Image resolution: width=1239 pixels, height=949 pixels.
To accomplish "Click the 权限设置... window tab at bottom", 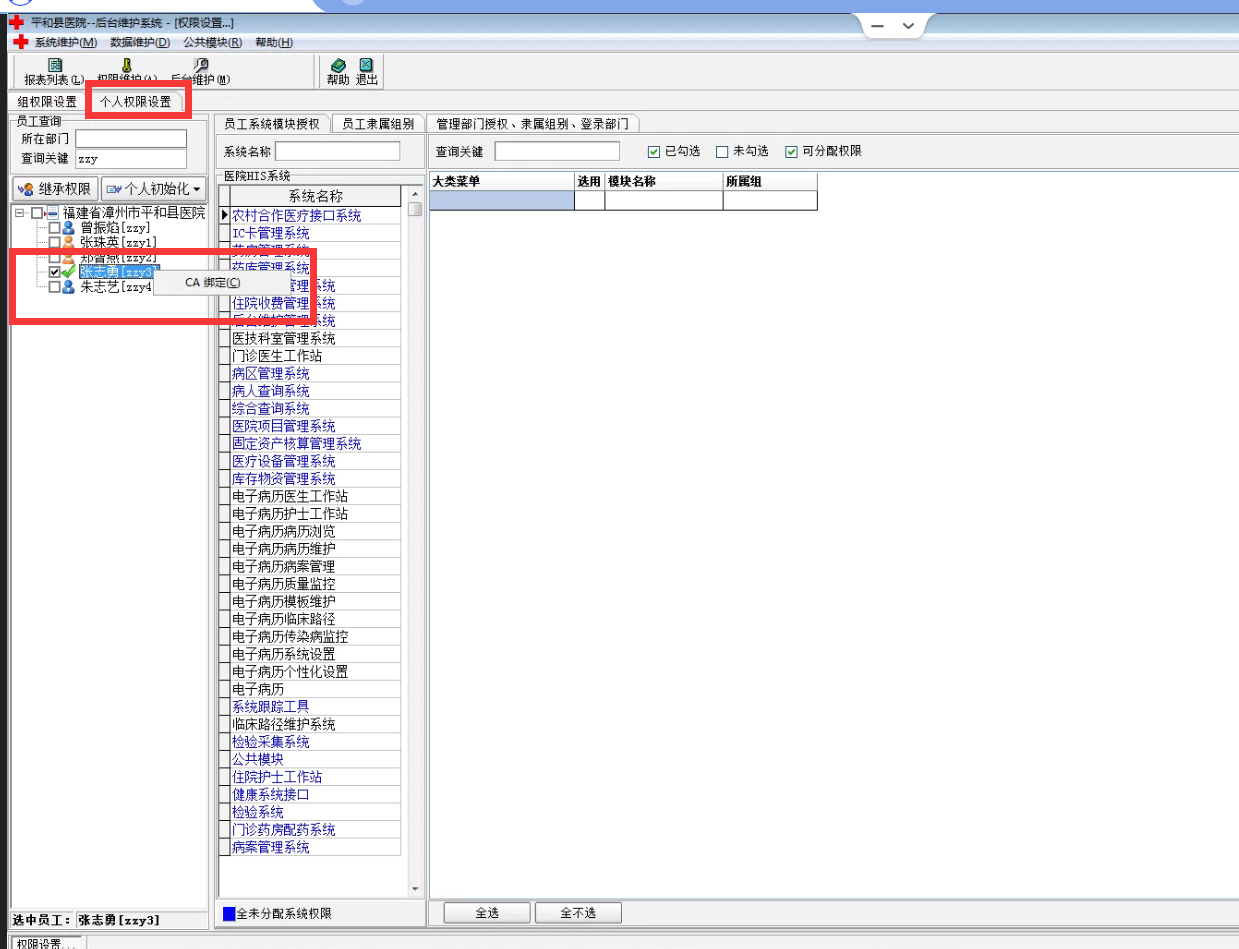I will tap(47, 943).
